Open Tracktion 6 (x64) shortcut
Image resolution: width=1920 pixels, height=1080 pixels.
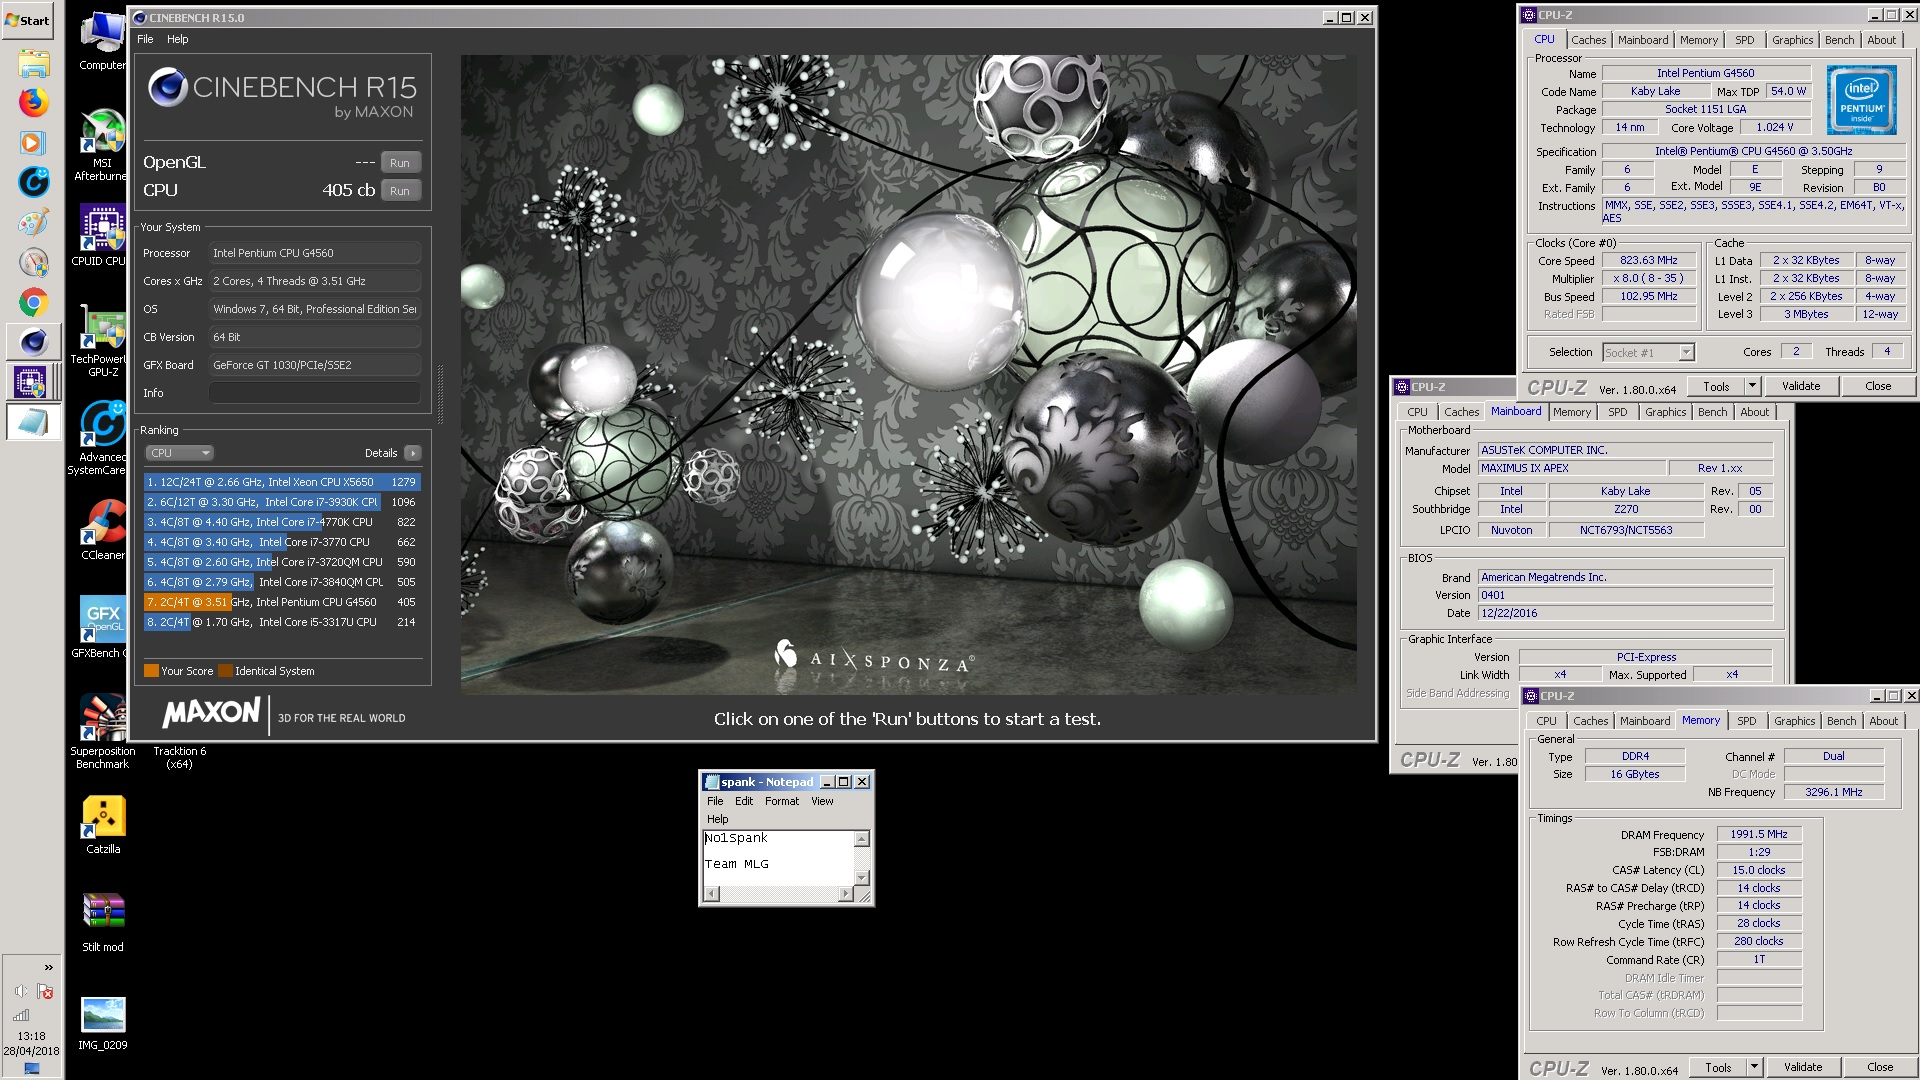pyautogui.click(x=179, y=757)
